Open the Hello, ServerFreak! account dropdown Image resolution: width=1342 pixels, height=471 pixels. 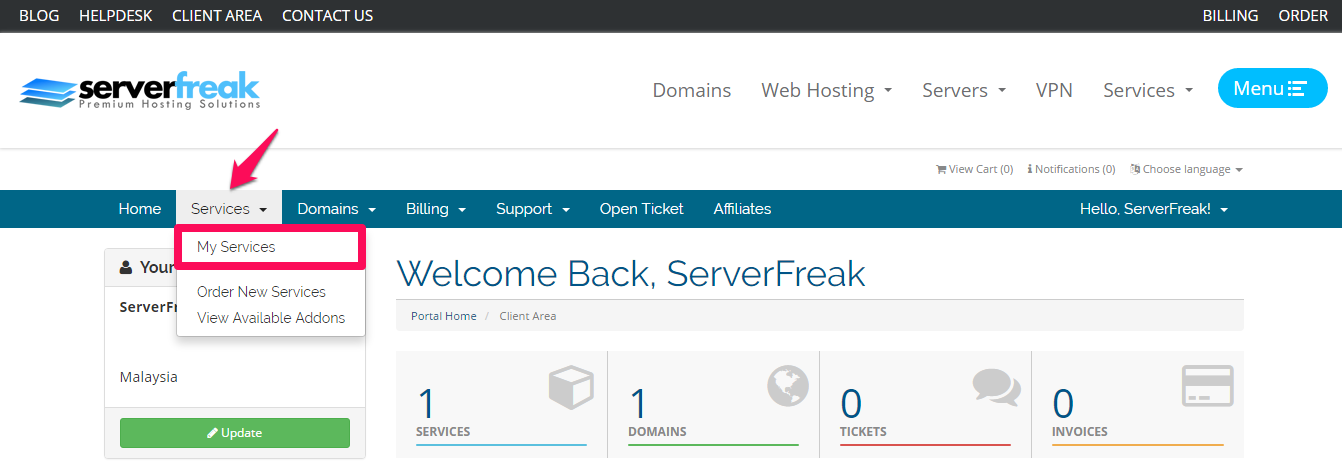click(1154, 209)
